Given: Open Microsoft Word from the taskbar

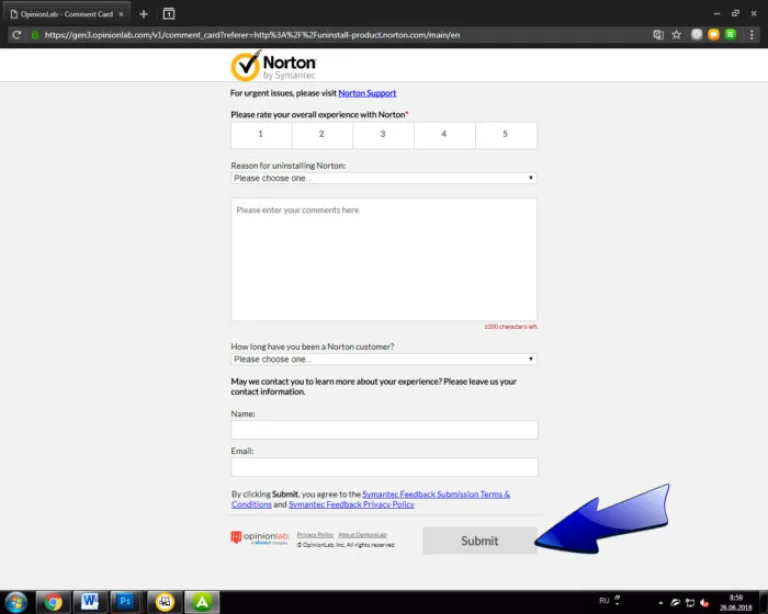Looking at the screenshot, I should pyautogui.click(x=90, y=602).
